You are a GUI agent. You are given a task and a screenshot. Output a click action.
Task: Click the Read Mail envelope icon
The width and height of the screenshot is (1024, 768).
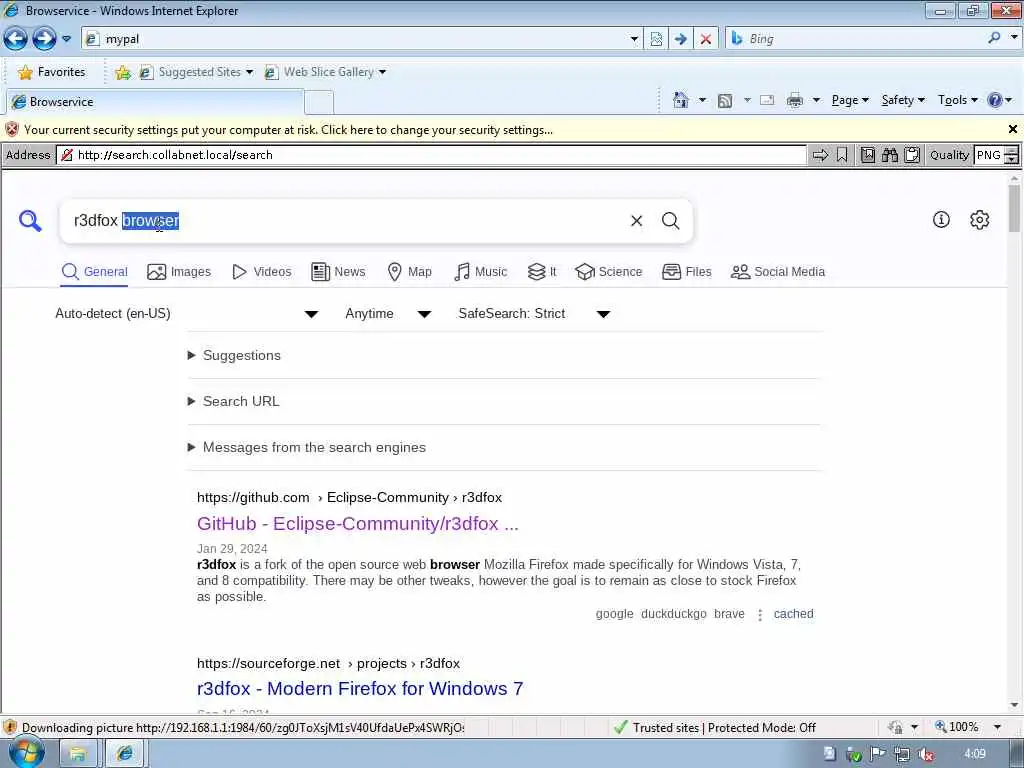pyautogui.click(x=767, y=100)
